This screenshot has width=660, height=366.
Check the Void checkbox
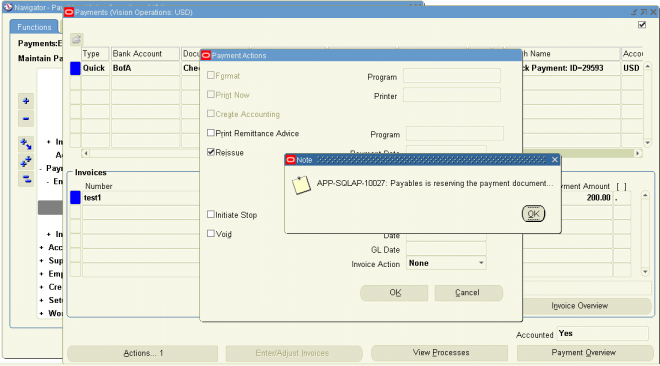(211, 233)
